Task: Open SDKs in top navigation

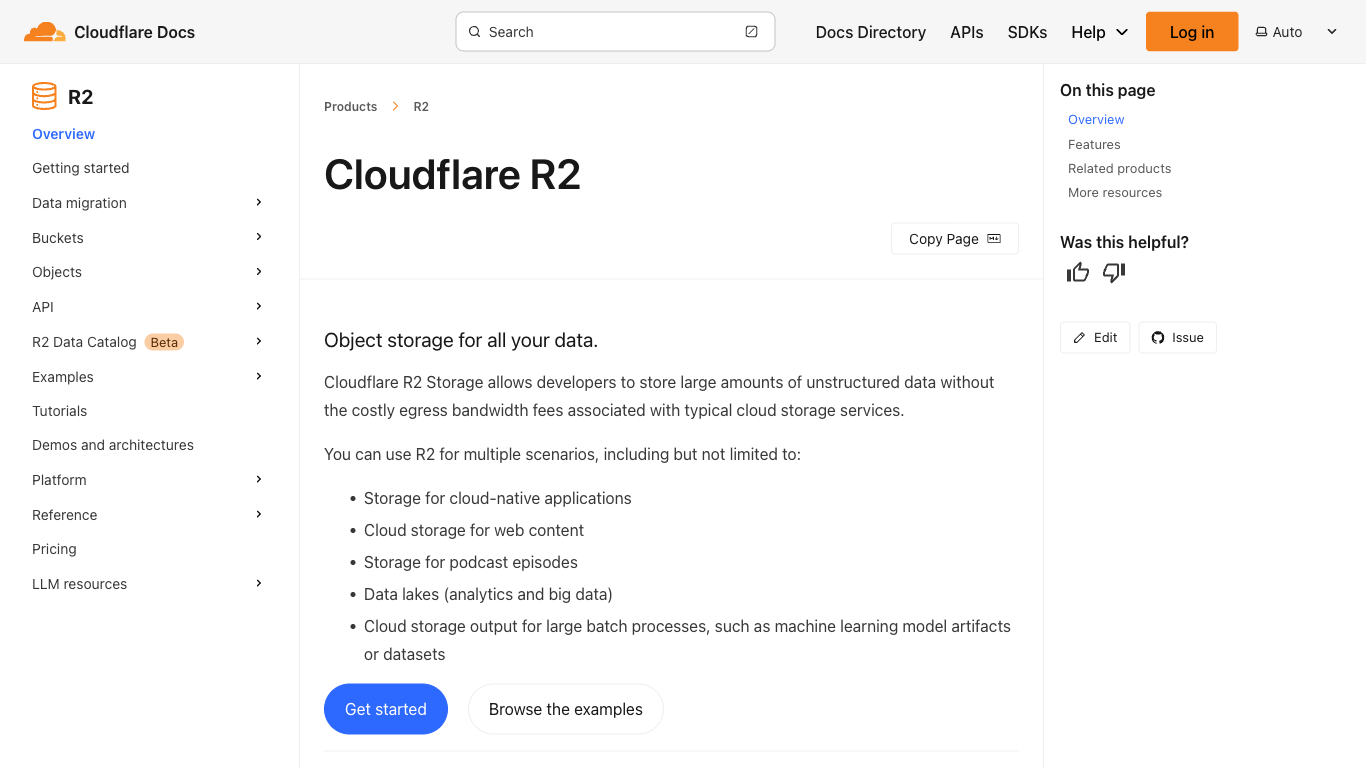Action: (x=1027, y=32)
